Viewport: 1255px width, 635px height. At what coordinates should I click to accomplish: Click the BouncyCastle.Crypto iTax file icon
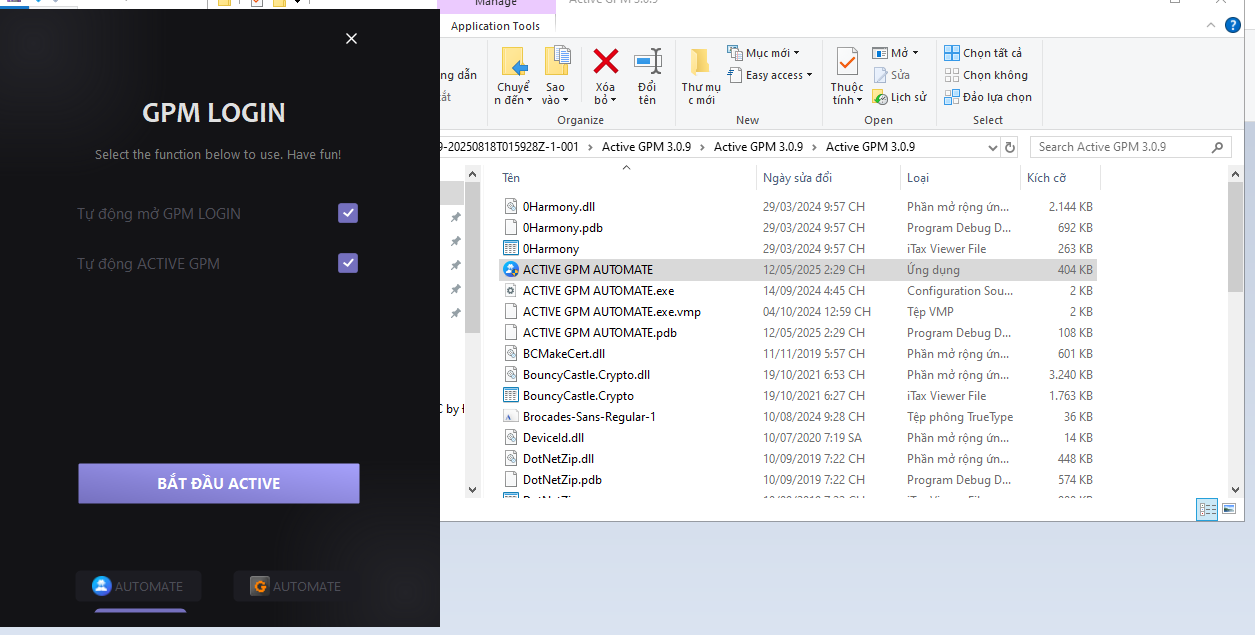(510, 396)
